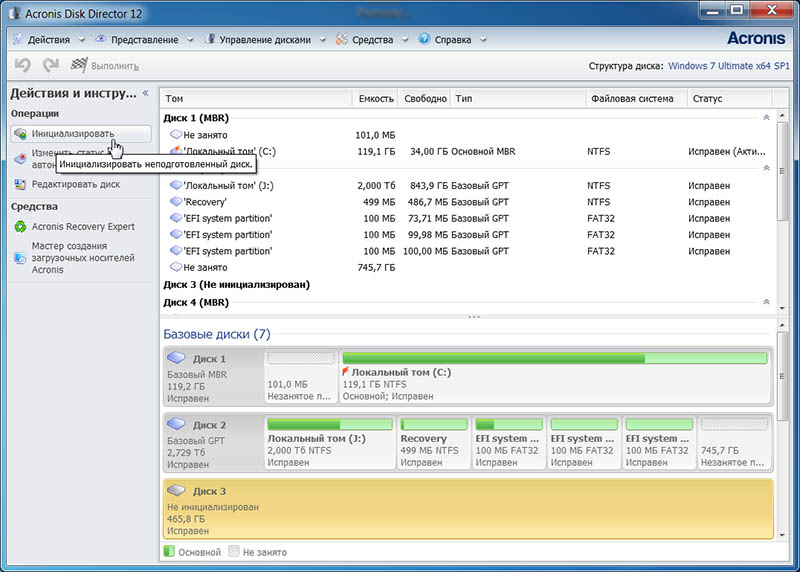Click the Изменить статус disk icon
This screenshot has height=572, width=800.
coord(20,159)
